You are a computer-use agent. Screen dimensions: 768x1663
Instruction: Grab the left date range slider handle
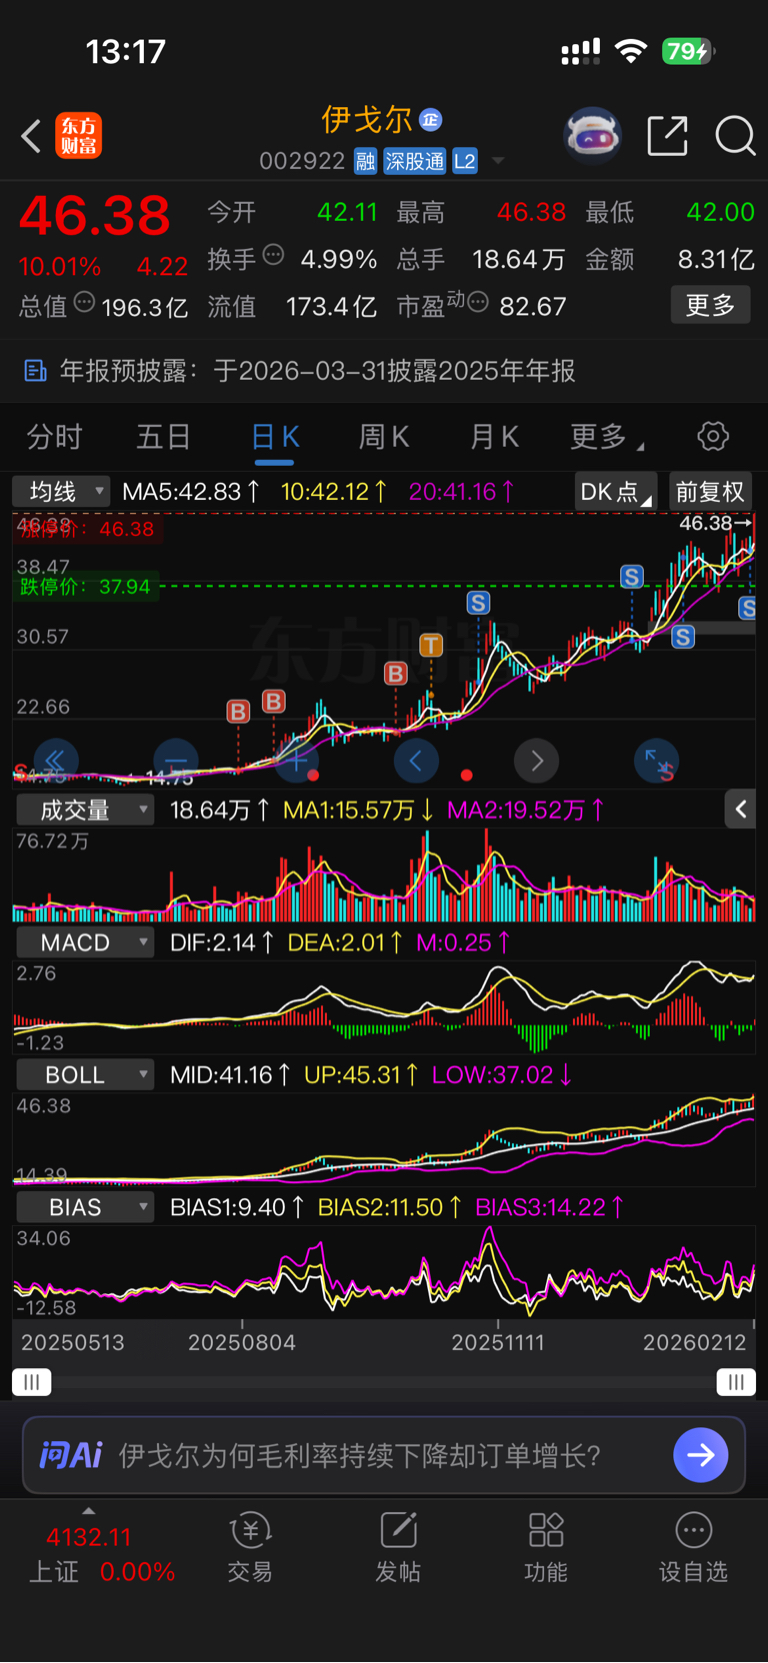click(31, 1382)
